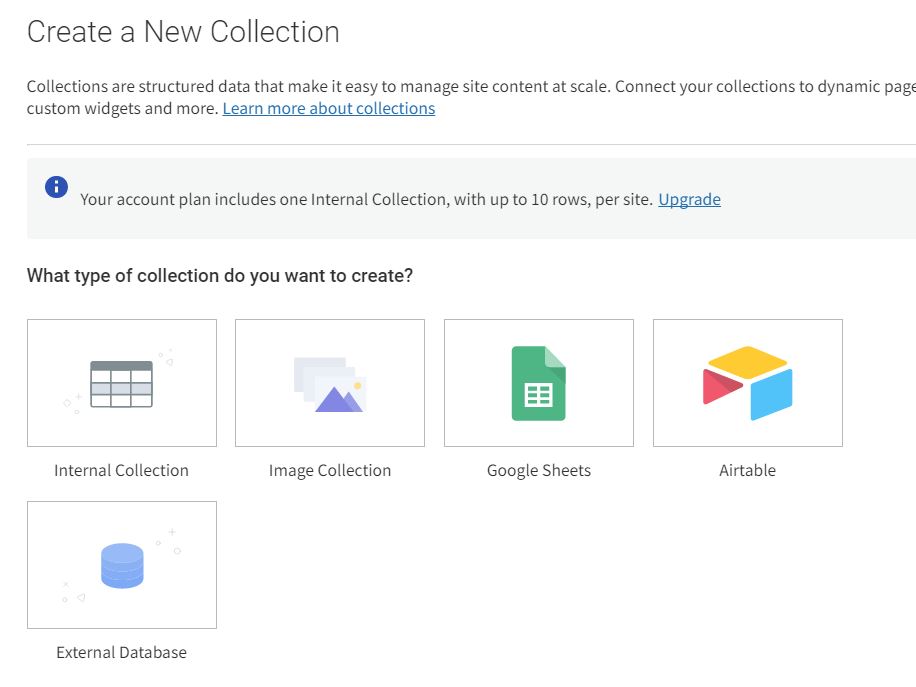916x687 pixels.
Task: Click the Airtable label
Action: 748,470
